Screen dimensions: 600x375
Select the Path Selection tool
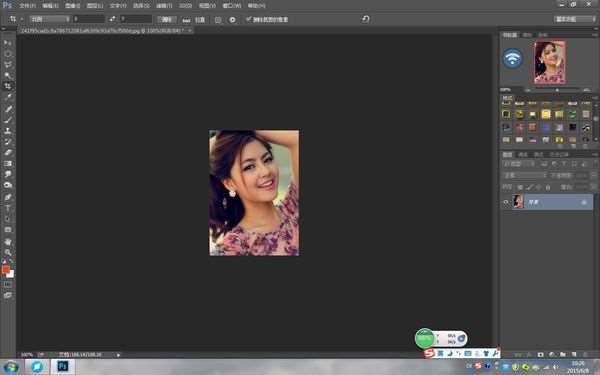click(x=8, y=219)
